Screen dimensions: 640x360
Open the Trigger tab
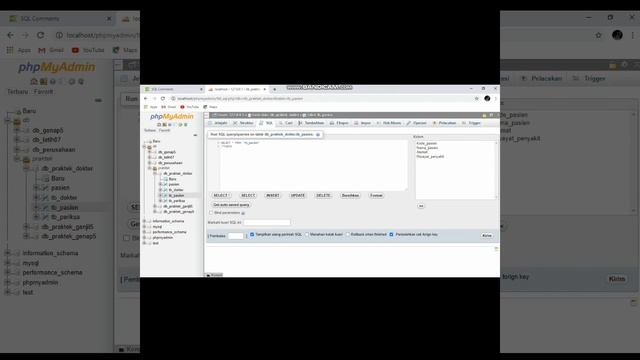click(471, 123)
